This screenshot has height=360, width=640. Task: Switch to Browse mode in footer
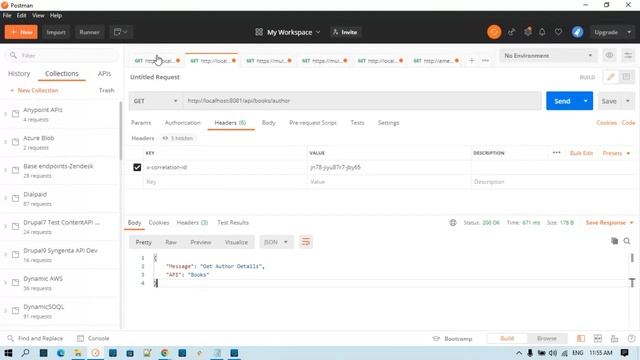547,338
